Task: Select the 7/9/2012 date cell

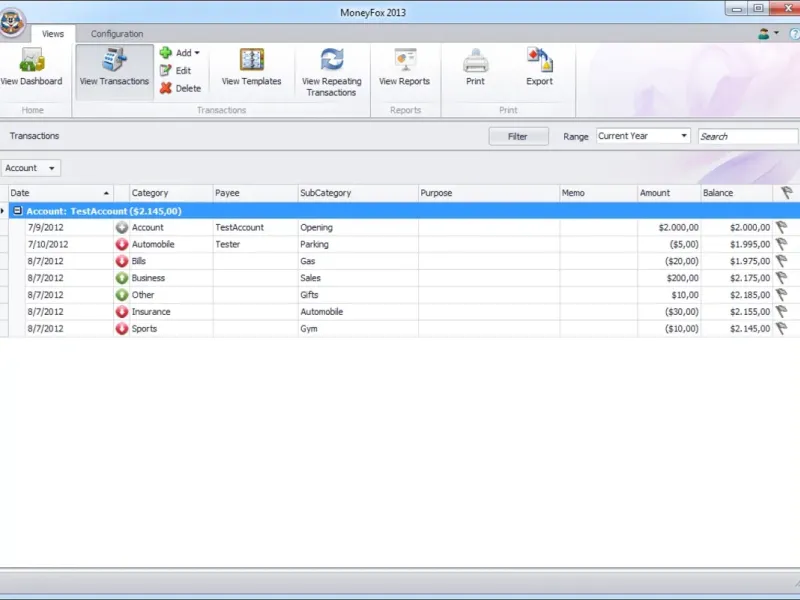Action: pos(69,228)
